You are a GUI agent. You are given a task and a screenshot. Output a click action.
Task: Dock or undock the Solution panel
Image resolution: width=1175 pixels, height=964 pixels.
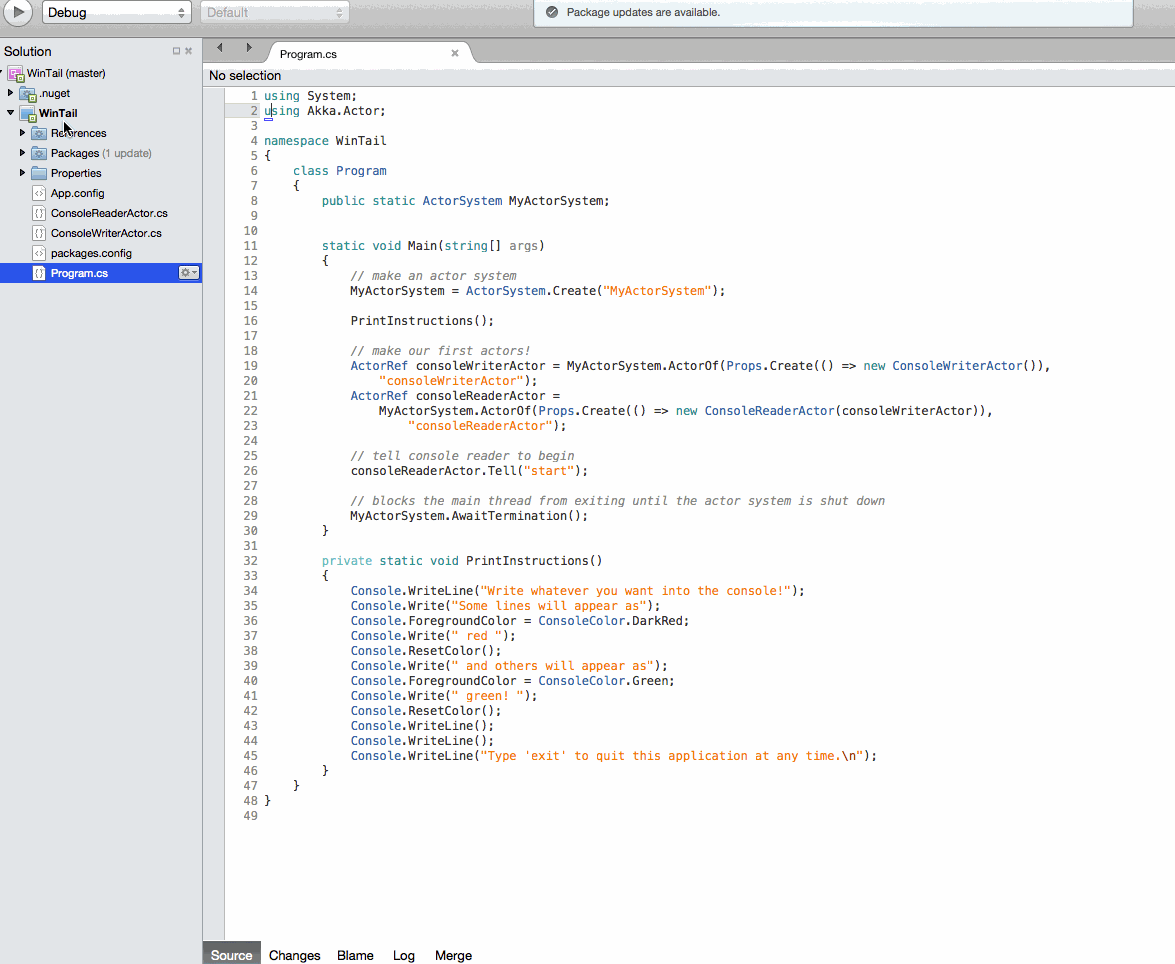point(176,51)
